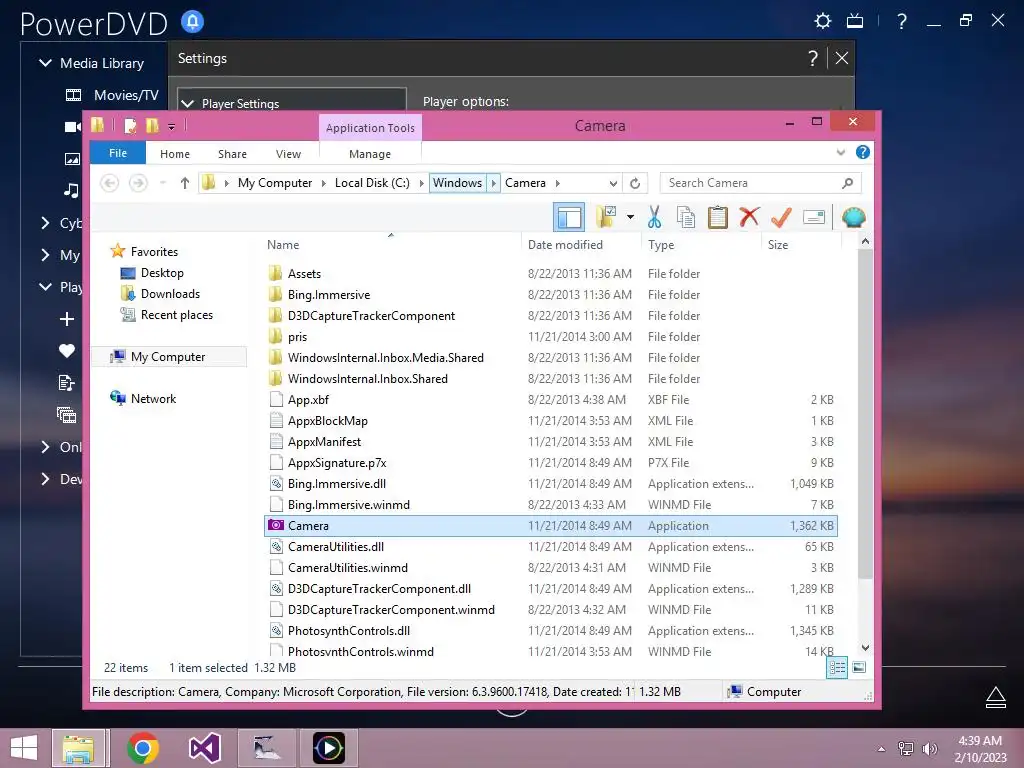Open PowerDVD settings gear icon
Viewport: 1024px width, 768px height.
[823, 21]
